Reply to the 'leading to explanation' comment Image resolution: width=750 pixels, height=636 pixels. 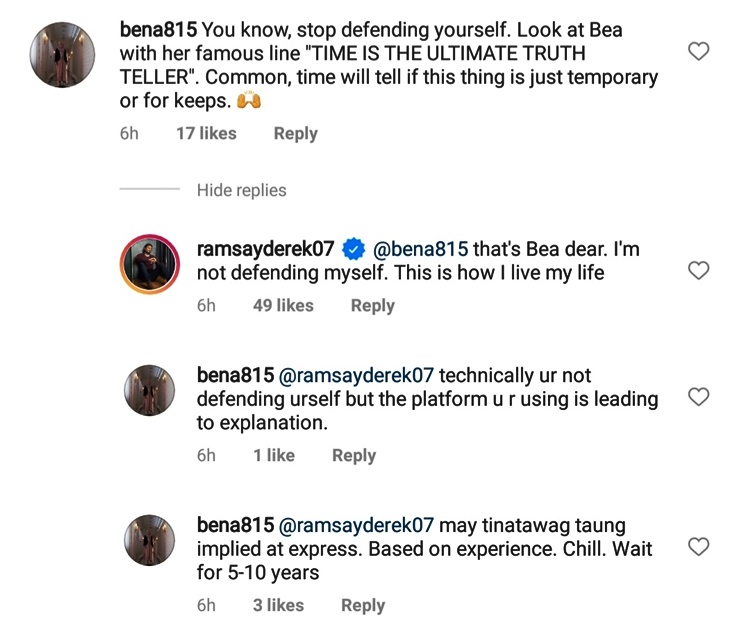tap(353, 455)
